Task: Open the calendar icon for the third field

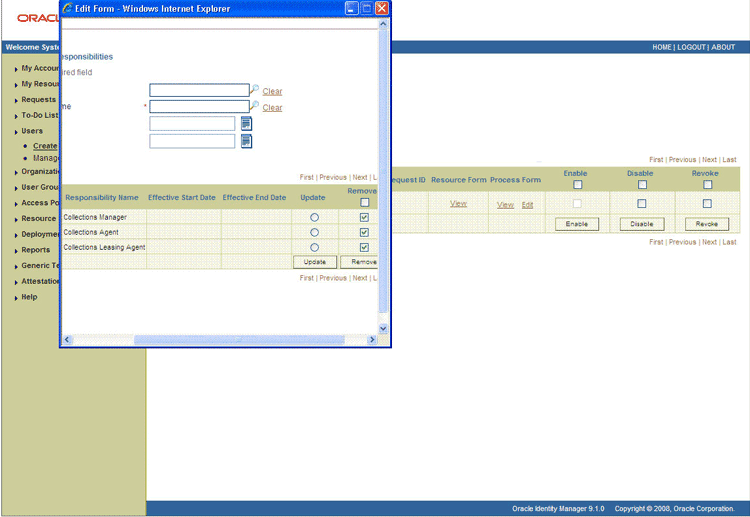Action: pos(246,124)
